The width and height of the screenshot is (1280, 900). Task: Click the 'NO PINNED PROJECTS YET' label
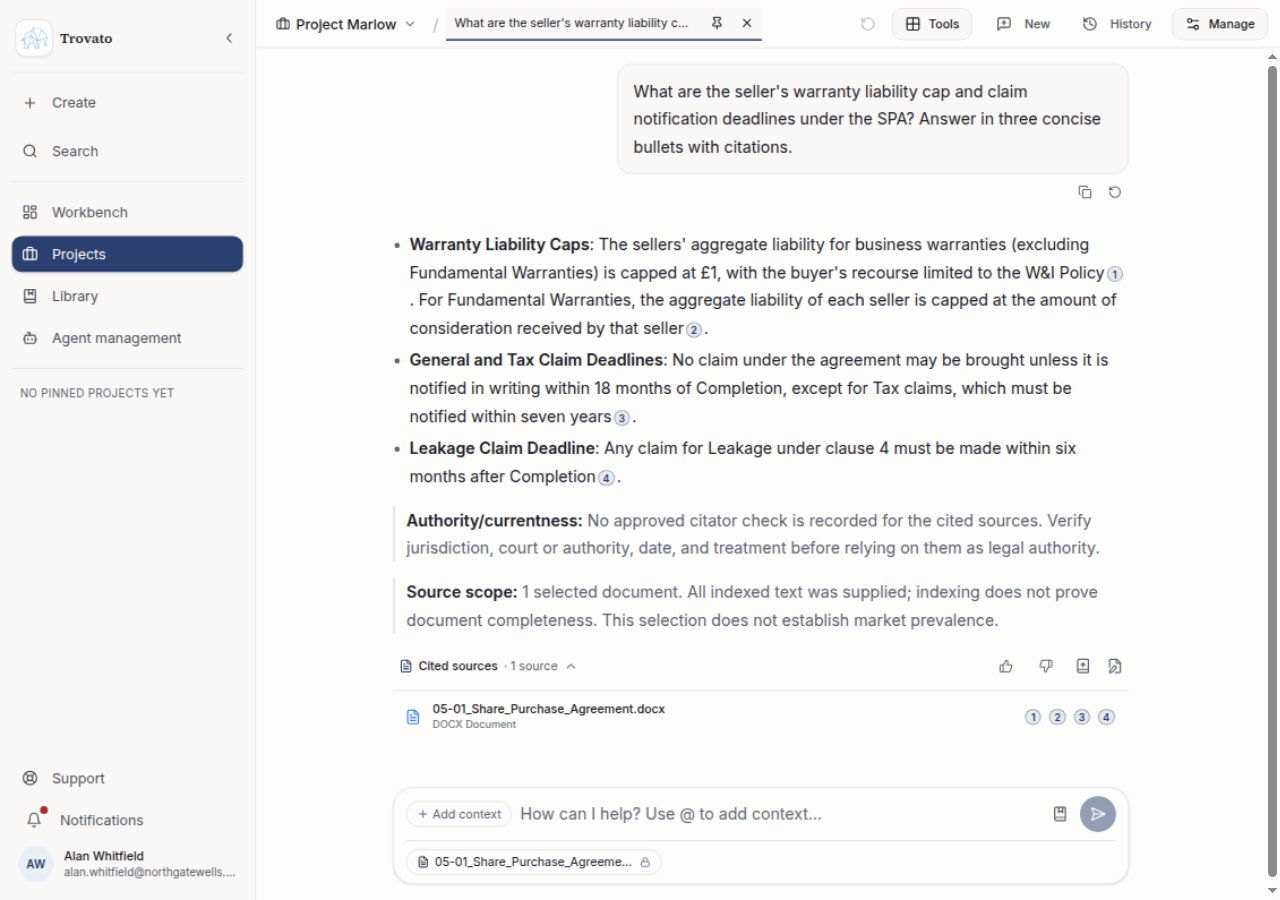coord(97,393)
